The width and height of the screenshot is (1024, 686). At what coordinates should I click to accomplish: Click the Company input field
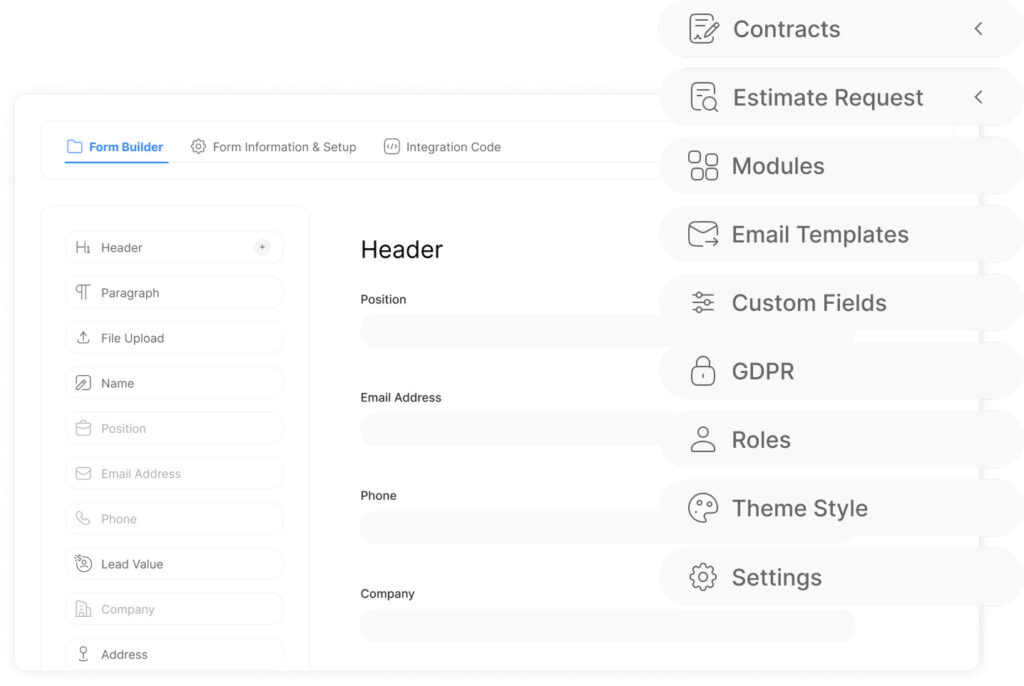point(607,625)
